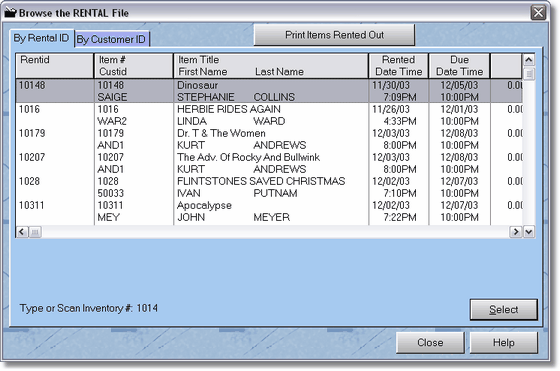Click the Item # Custid column header
The image size is (560, 371).
(134, 66)
